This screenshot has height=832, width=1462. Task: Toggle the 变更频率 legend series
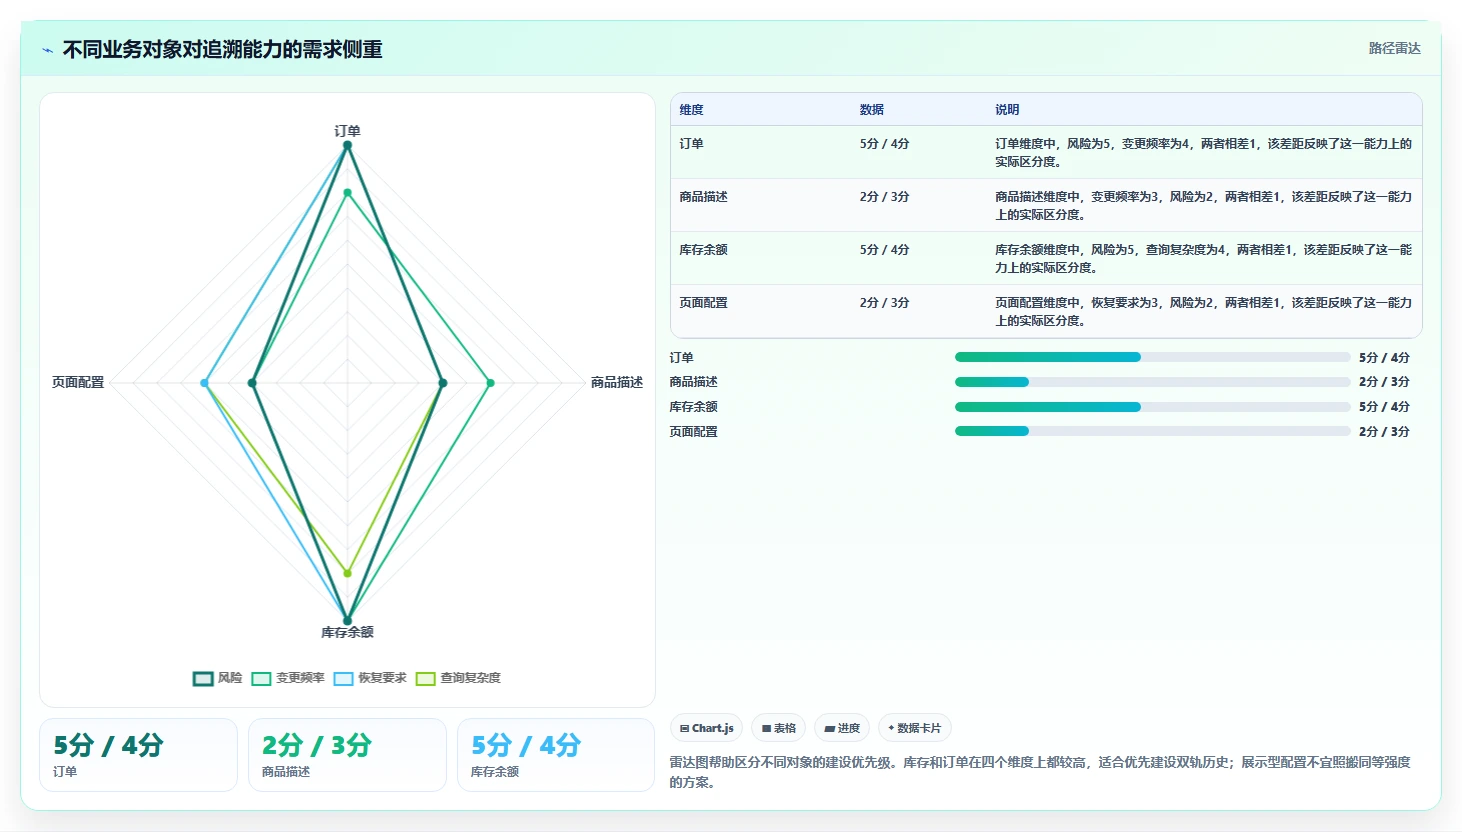tap(288, 678)
